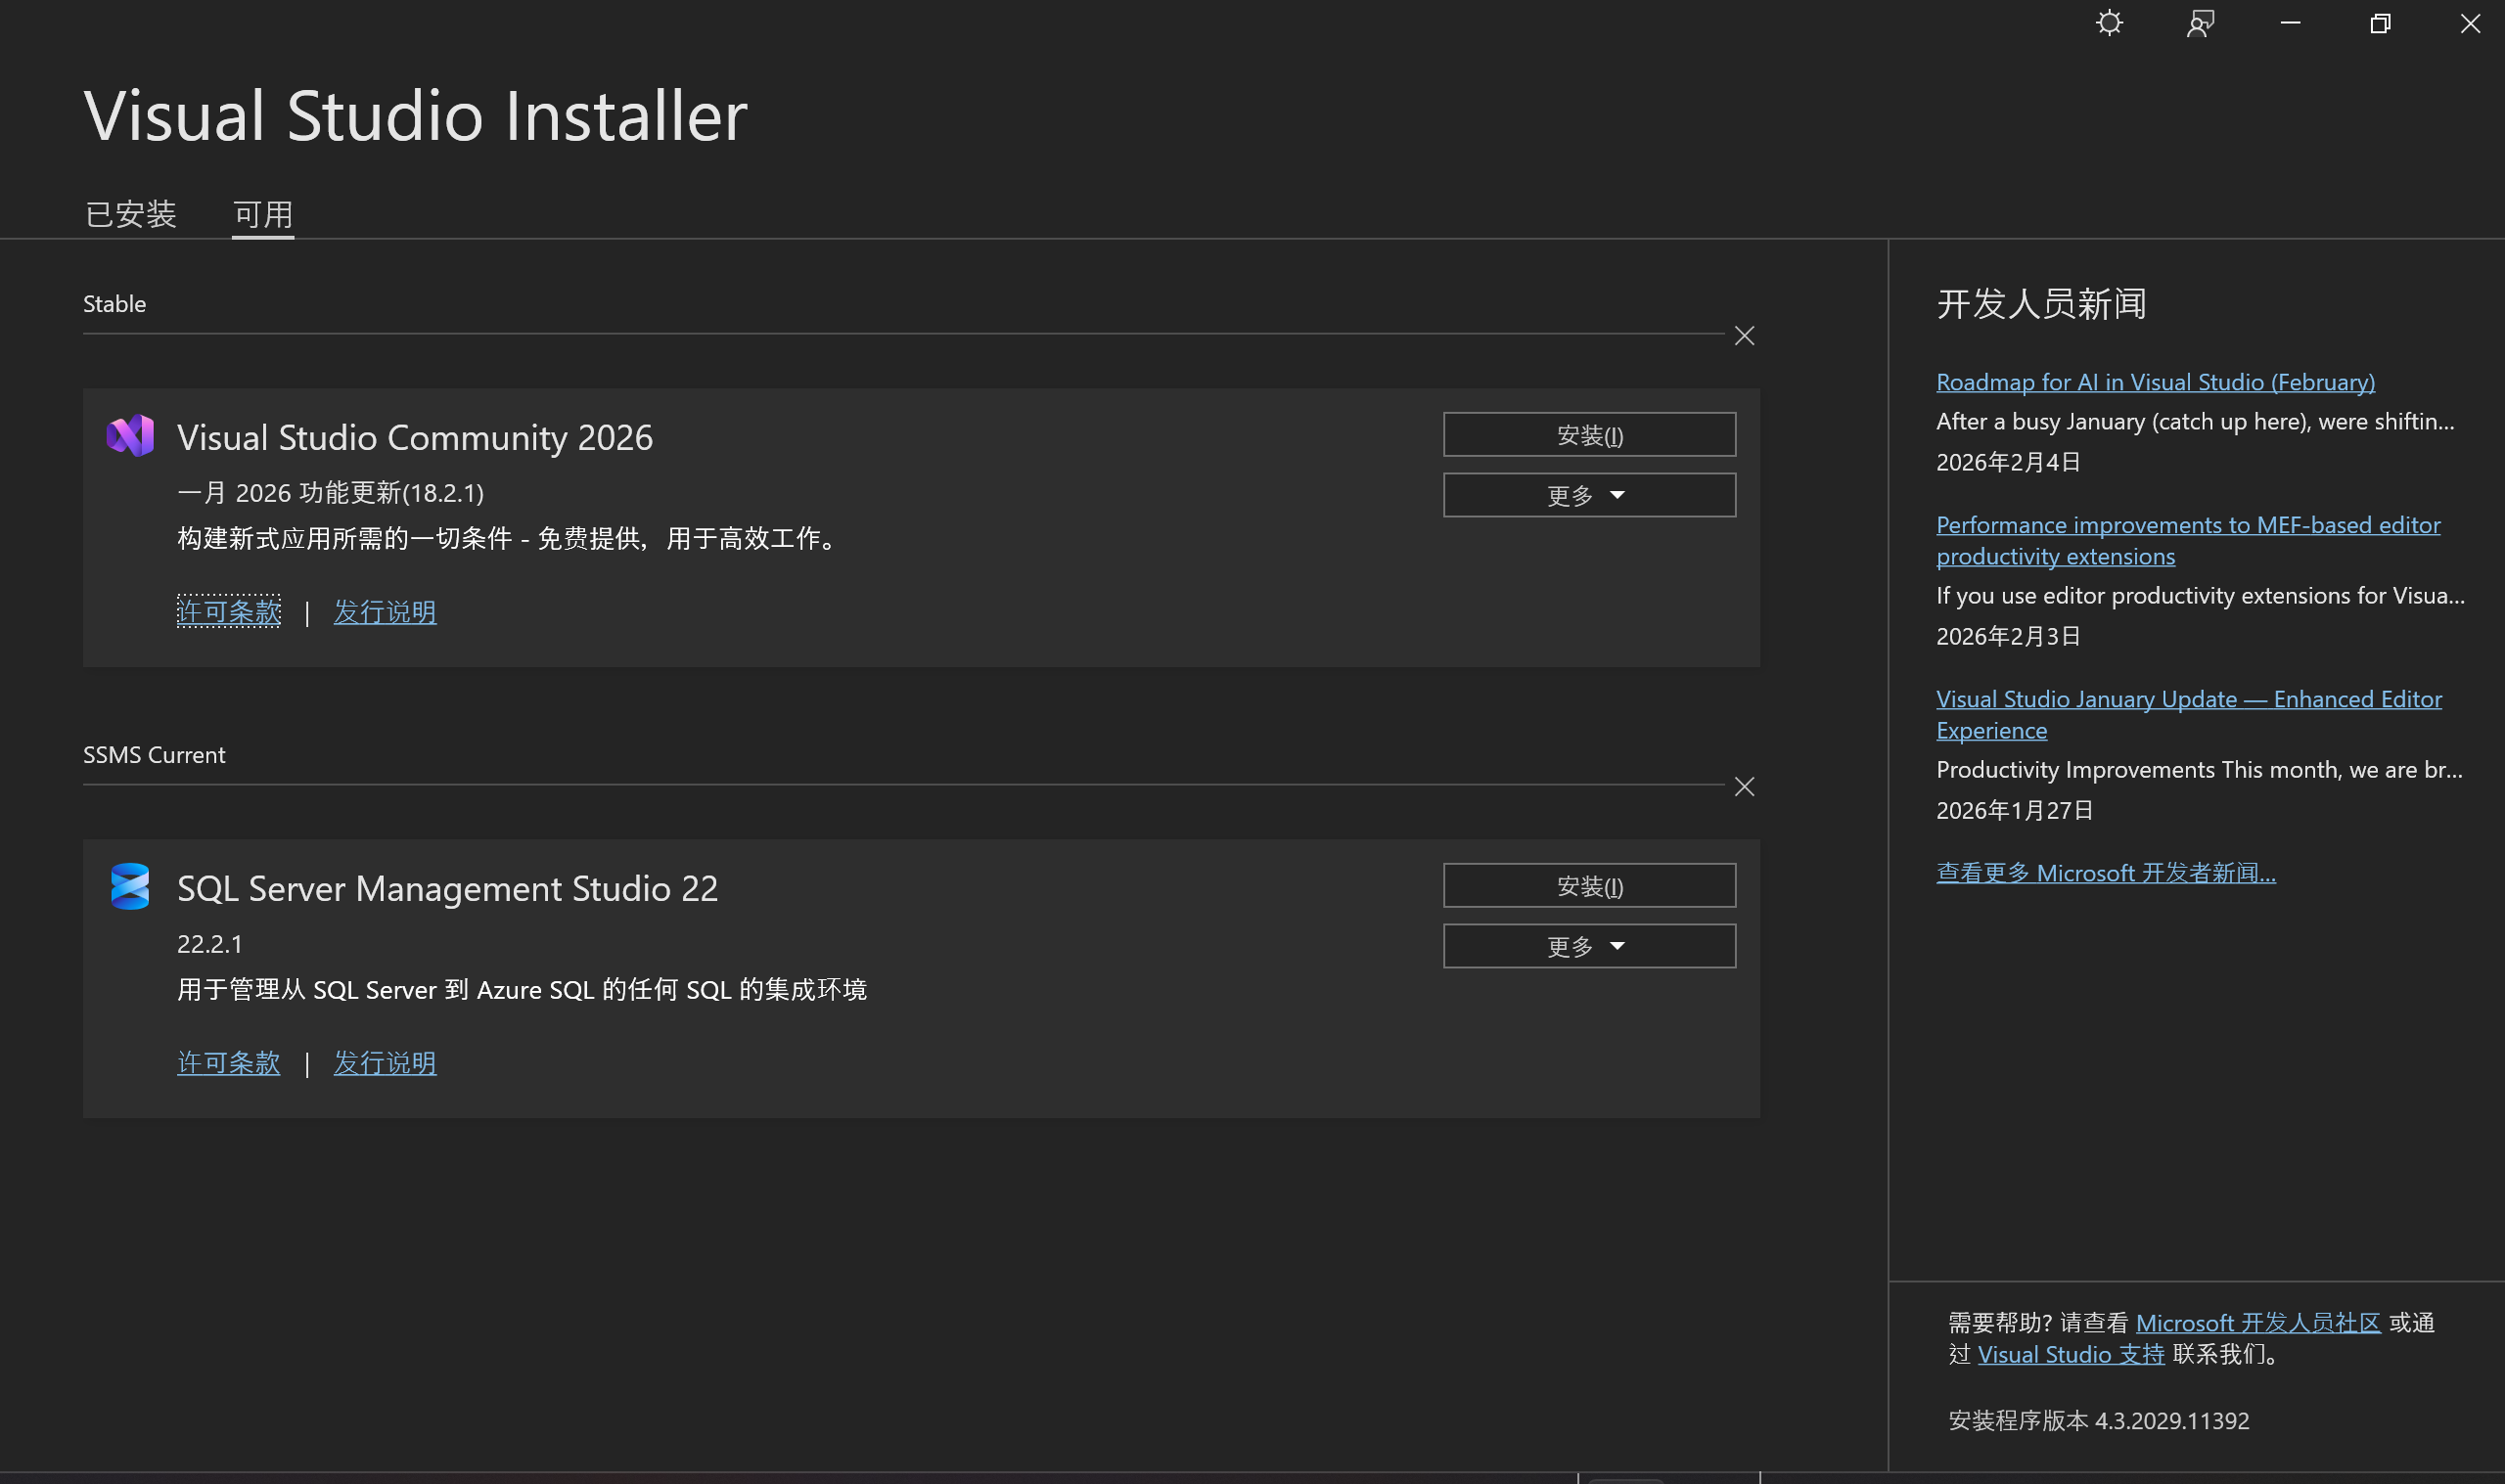Viewport: 2505px width, 1484px height.
Task: Install Visual Studio Community 2026
Action: click(1588, 435)
